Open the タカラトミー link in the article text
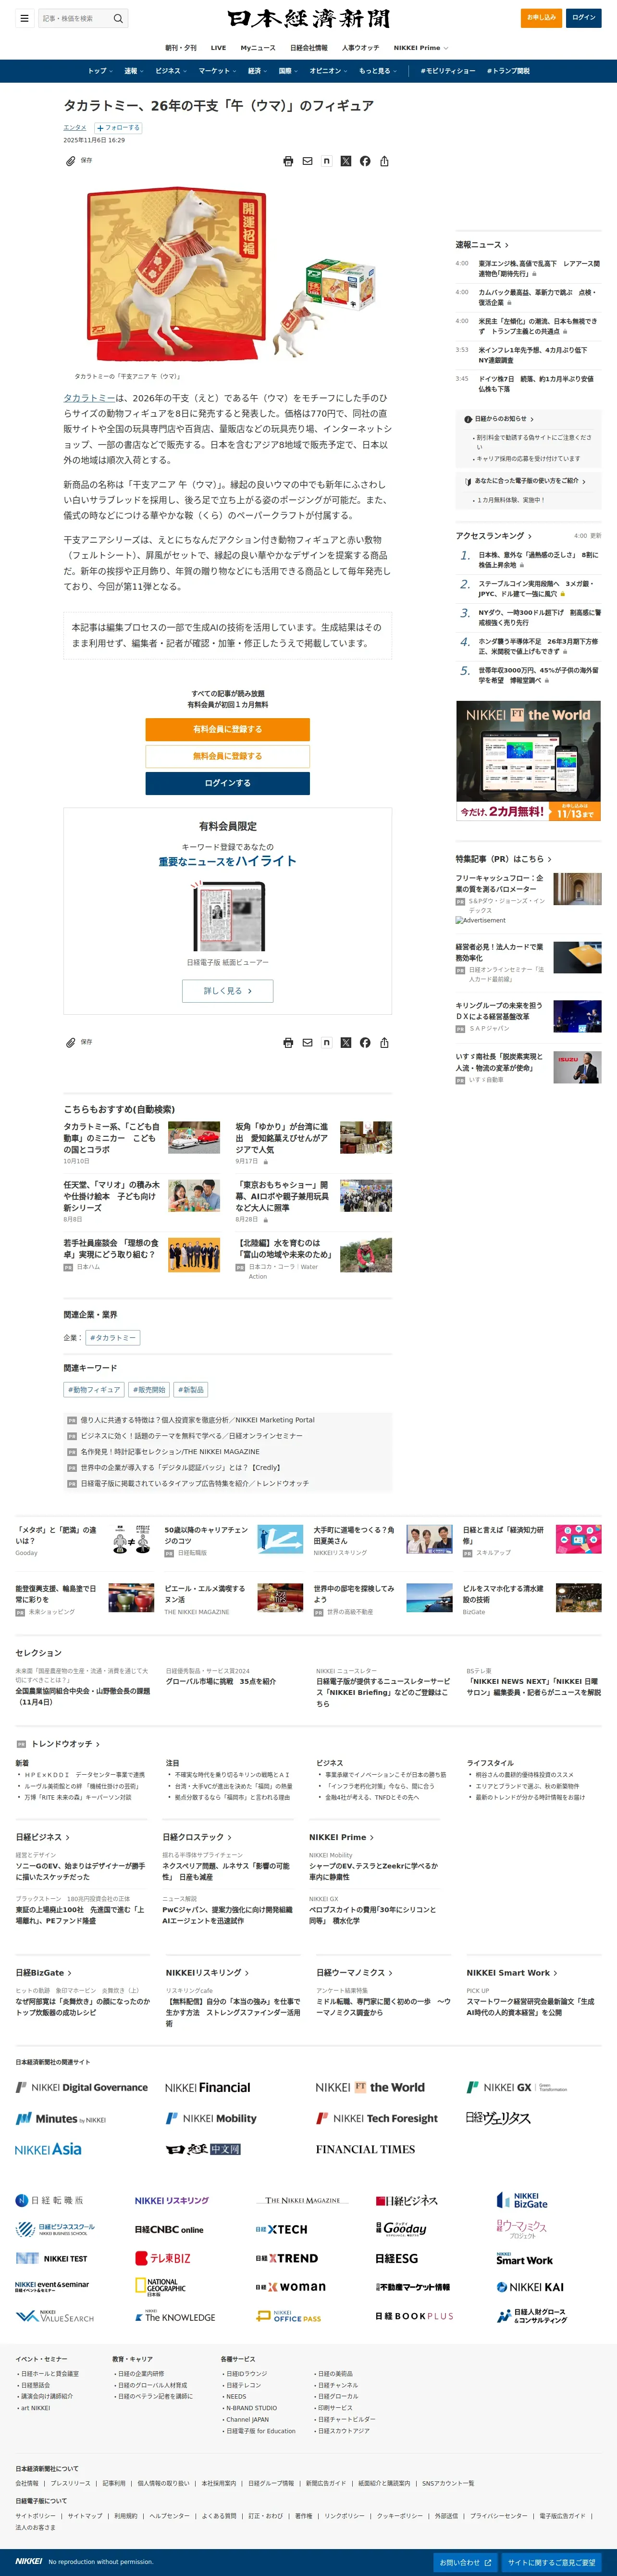This screenshot has height=2576, width=617. (89, 398)
